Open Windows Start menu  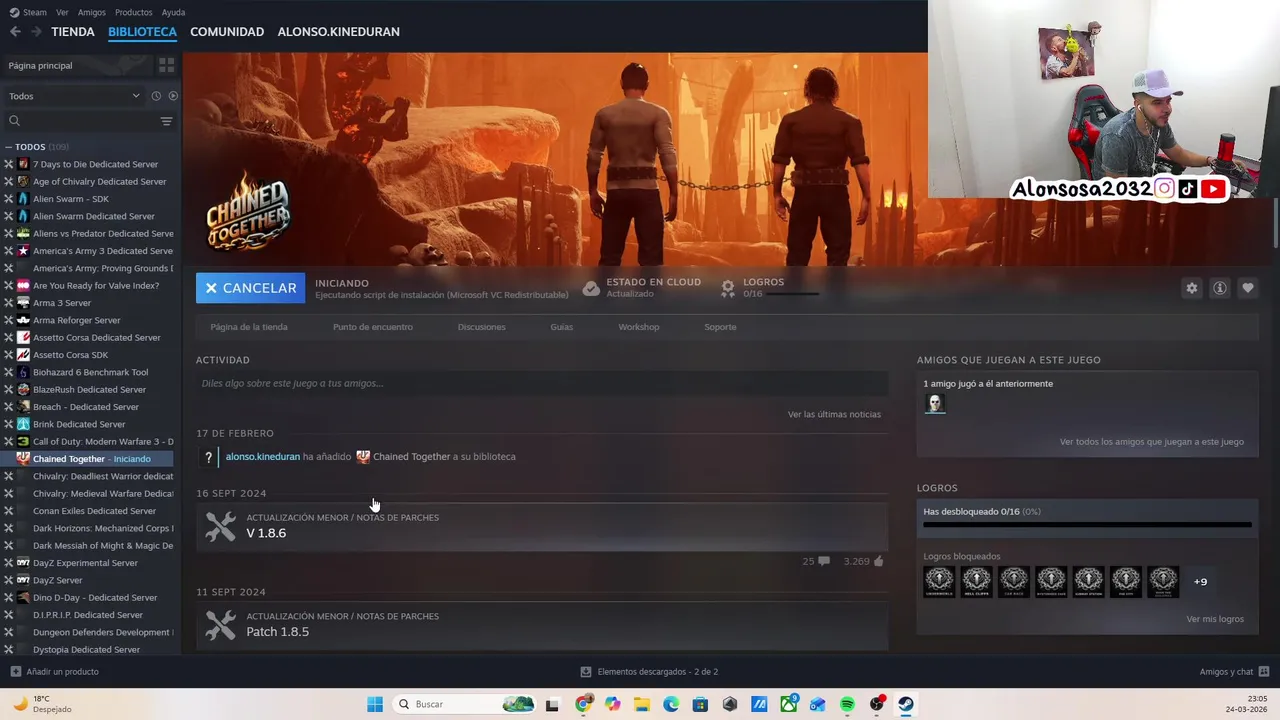[375, 704]
